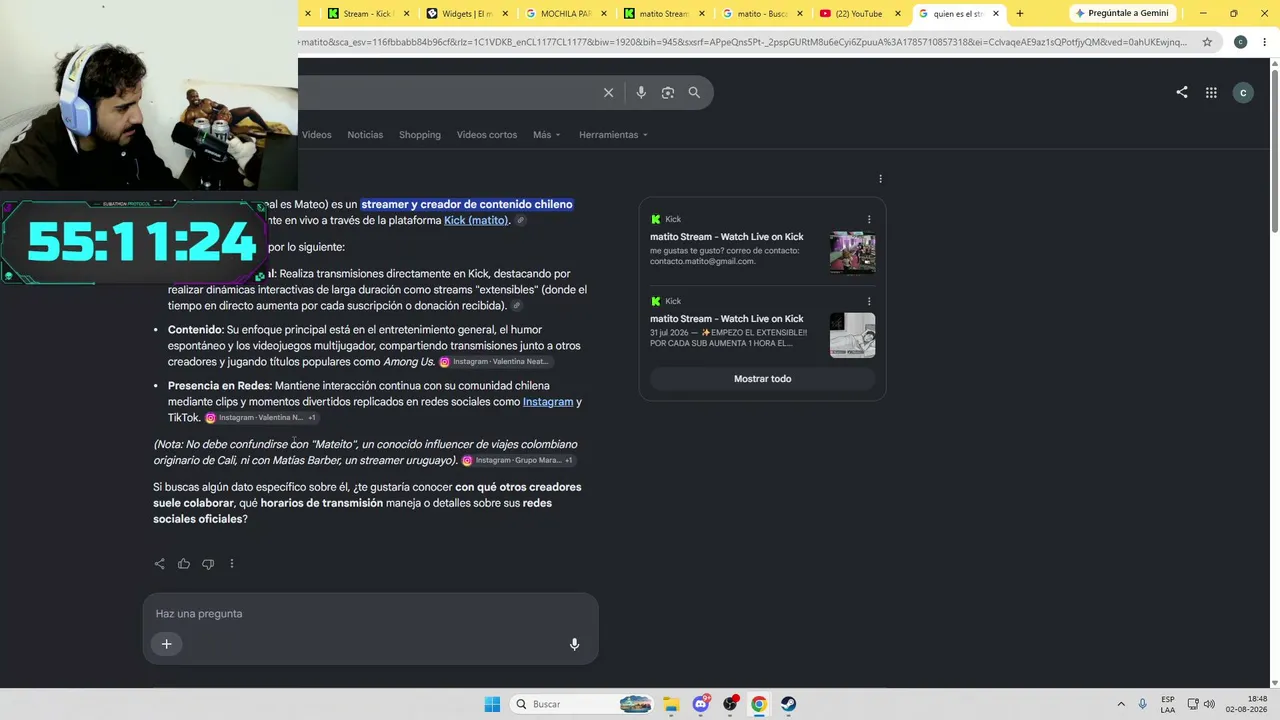Open Steam from the taskbar
Image resolution: width=1280 pixels, height=720 pixels.
tap(788, 704)
